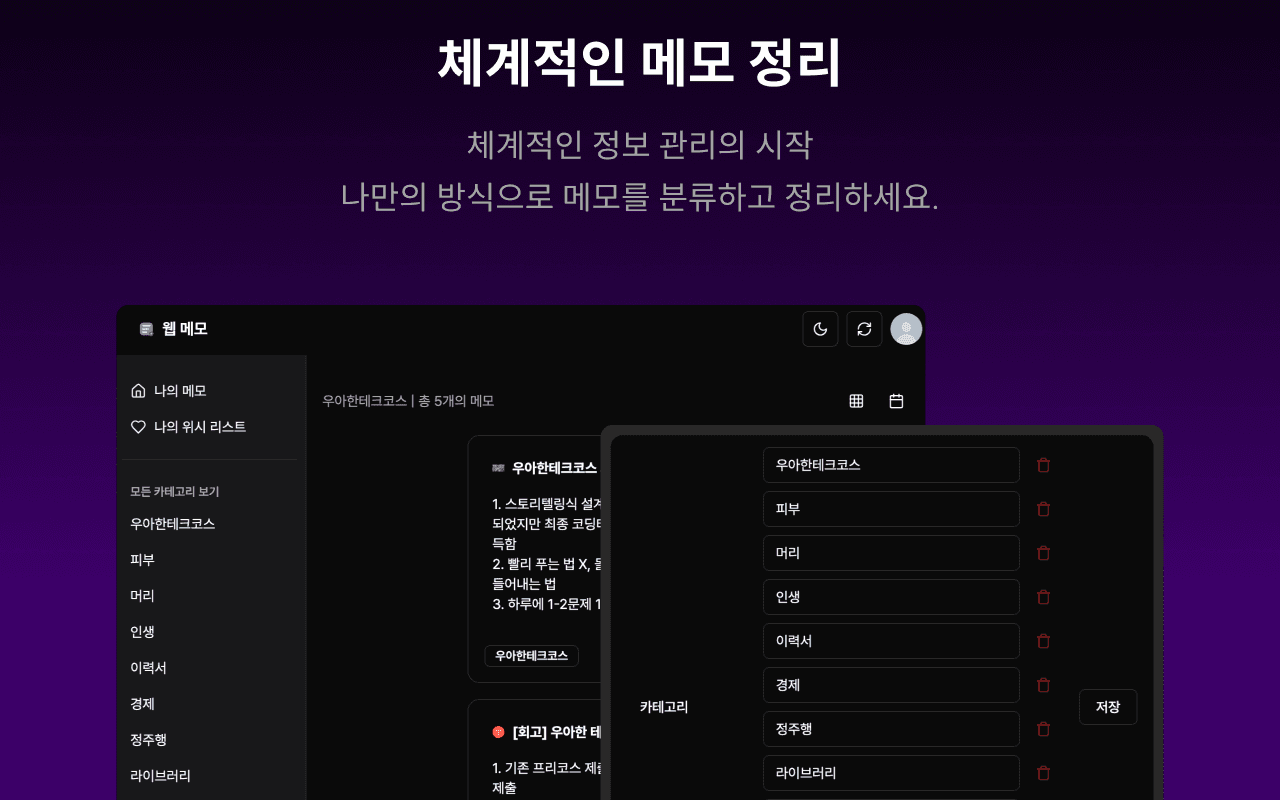Viewport: 1280px width, 800px height.
Task: Select 인생 category in sidebar
Action: (142, 632)
